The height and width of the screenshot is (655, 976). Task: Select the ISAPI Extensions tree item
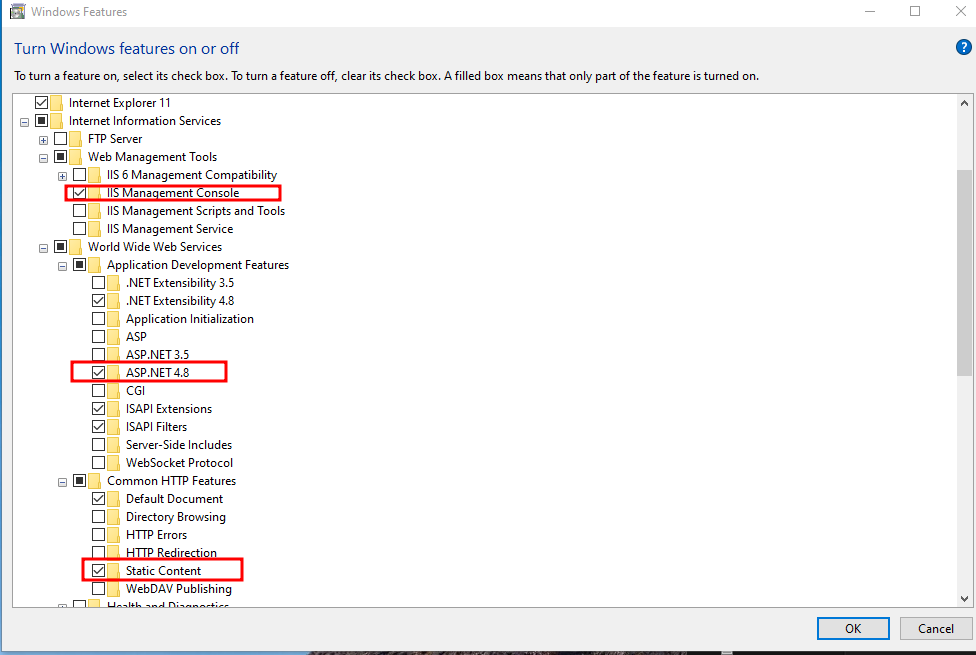click(x=168, y=409)
